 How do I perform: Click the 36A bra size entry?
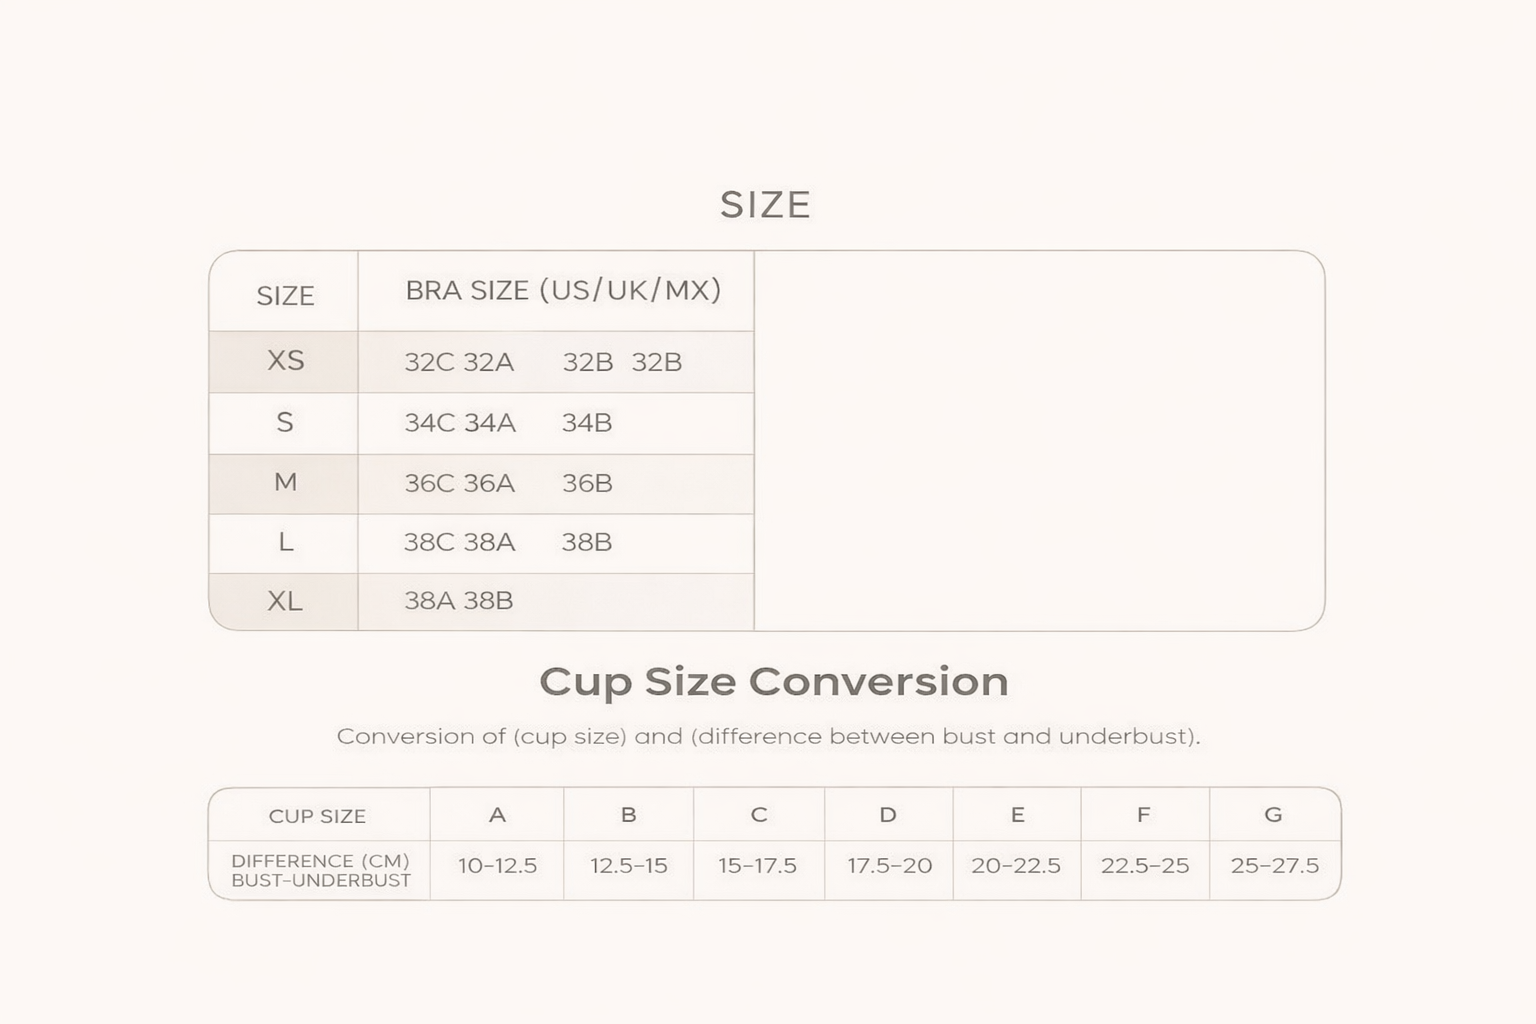pyautogui.click(x=489, y=484)
